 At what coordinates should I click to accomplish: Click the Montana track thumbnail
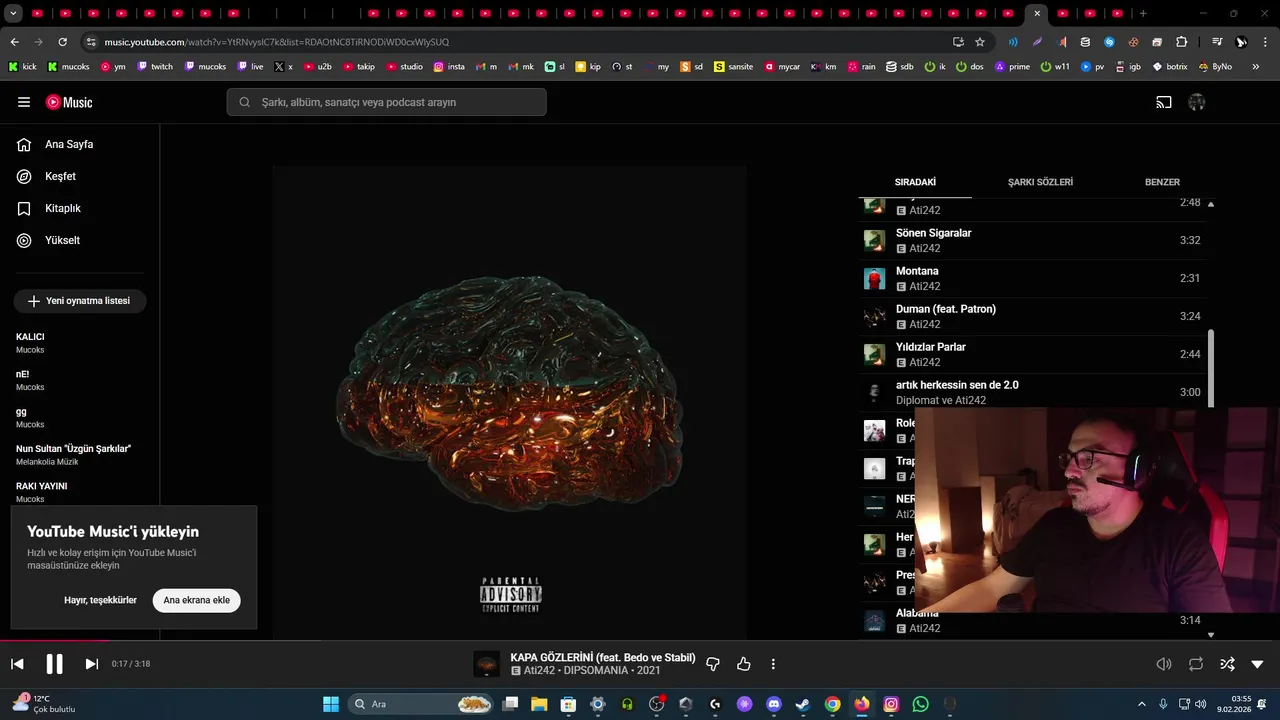pos(875,279)
